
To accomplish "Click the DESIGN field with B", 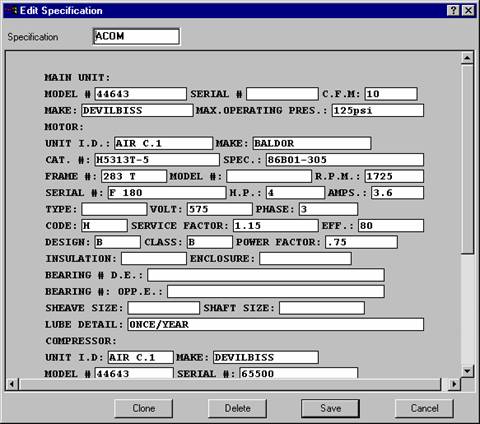I will 117,242.
